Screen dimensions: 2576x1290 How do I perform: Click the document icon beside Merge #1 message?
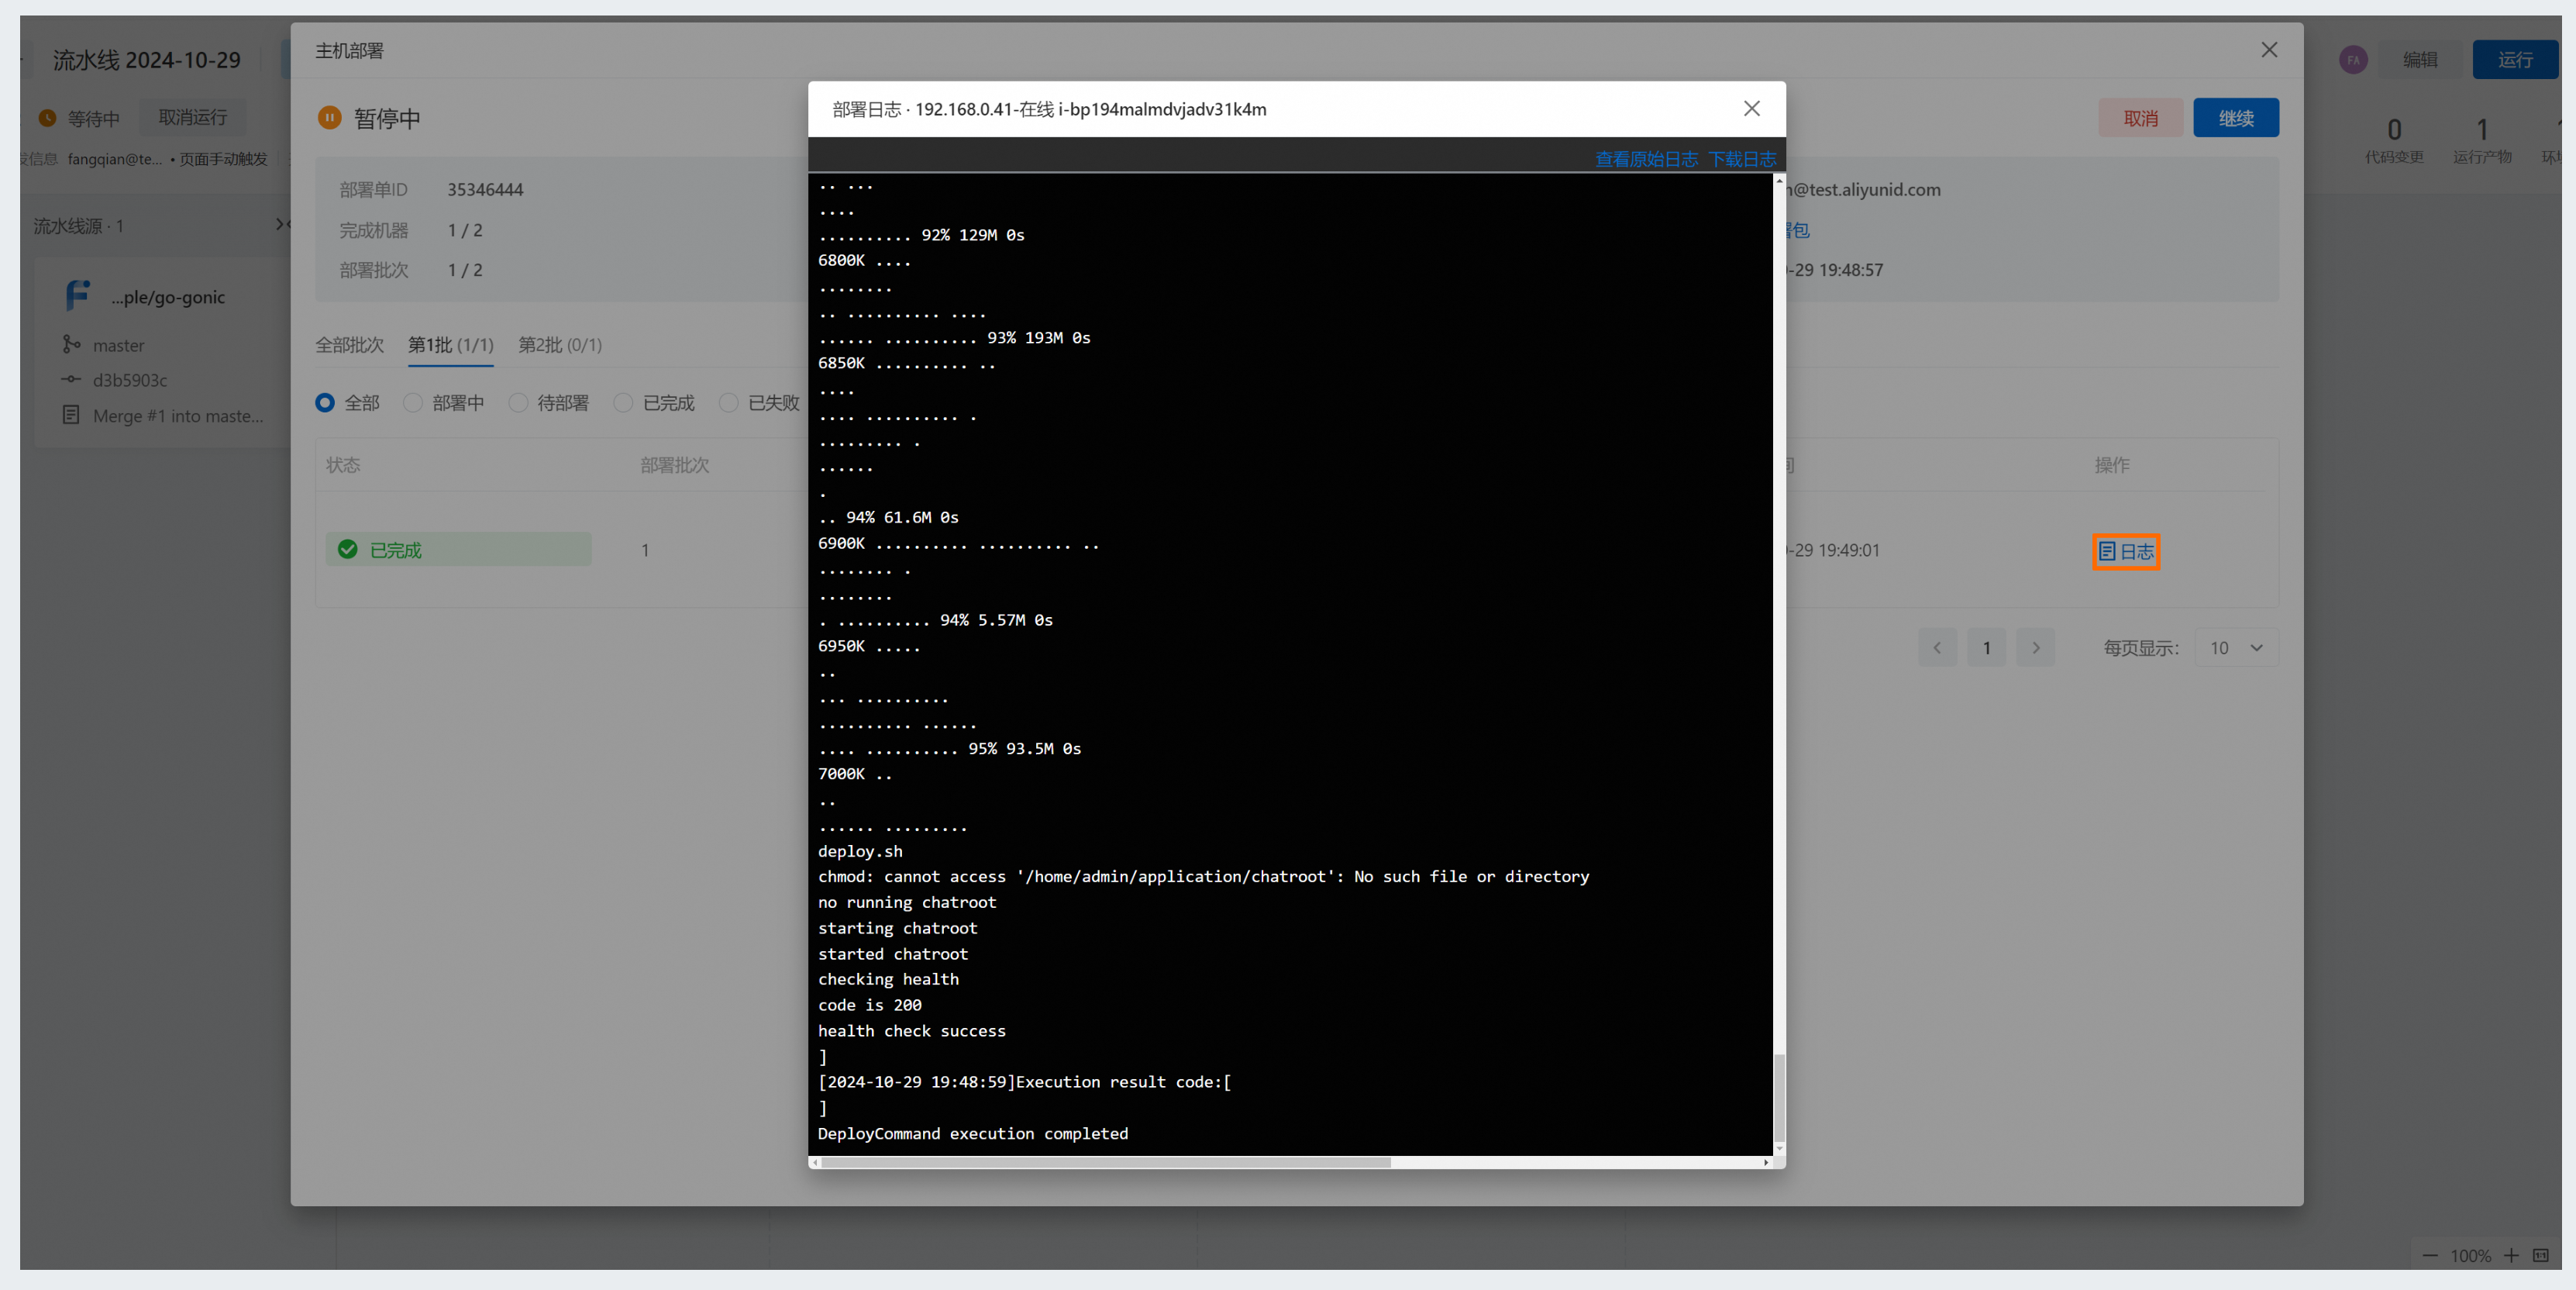click(71, 415)
